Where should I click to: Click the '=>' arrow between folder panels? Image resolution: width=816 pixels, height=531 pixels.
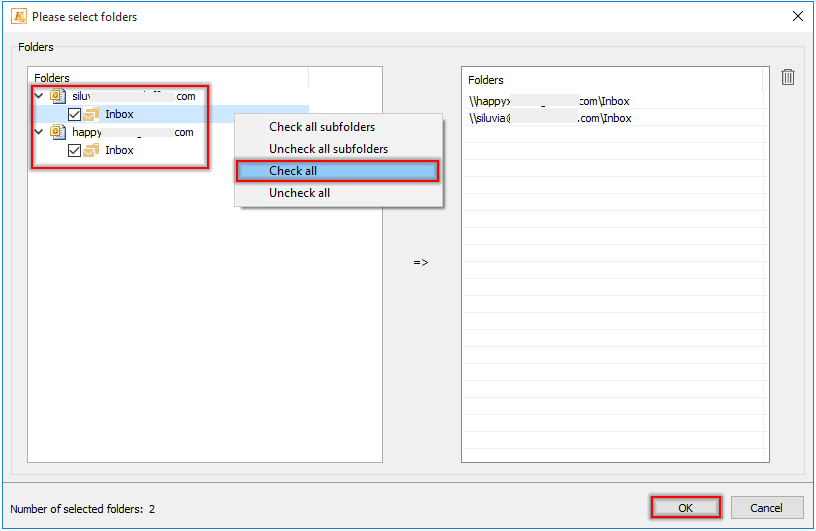(421, 263)
